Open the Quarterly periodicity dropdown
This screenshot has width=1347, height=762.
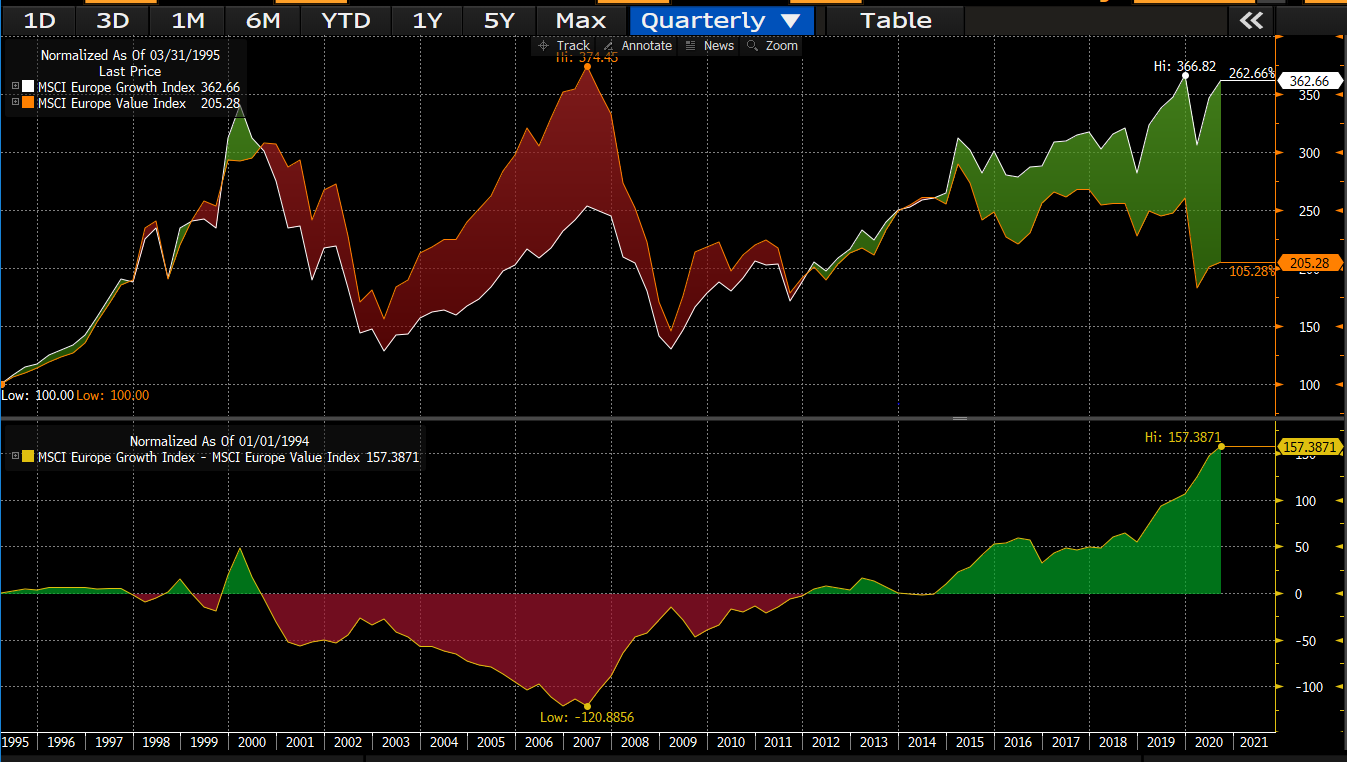[722, 20]
